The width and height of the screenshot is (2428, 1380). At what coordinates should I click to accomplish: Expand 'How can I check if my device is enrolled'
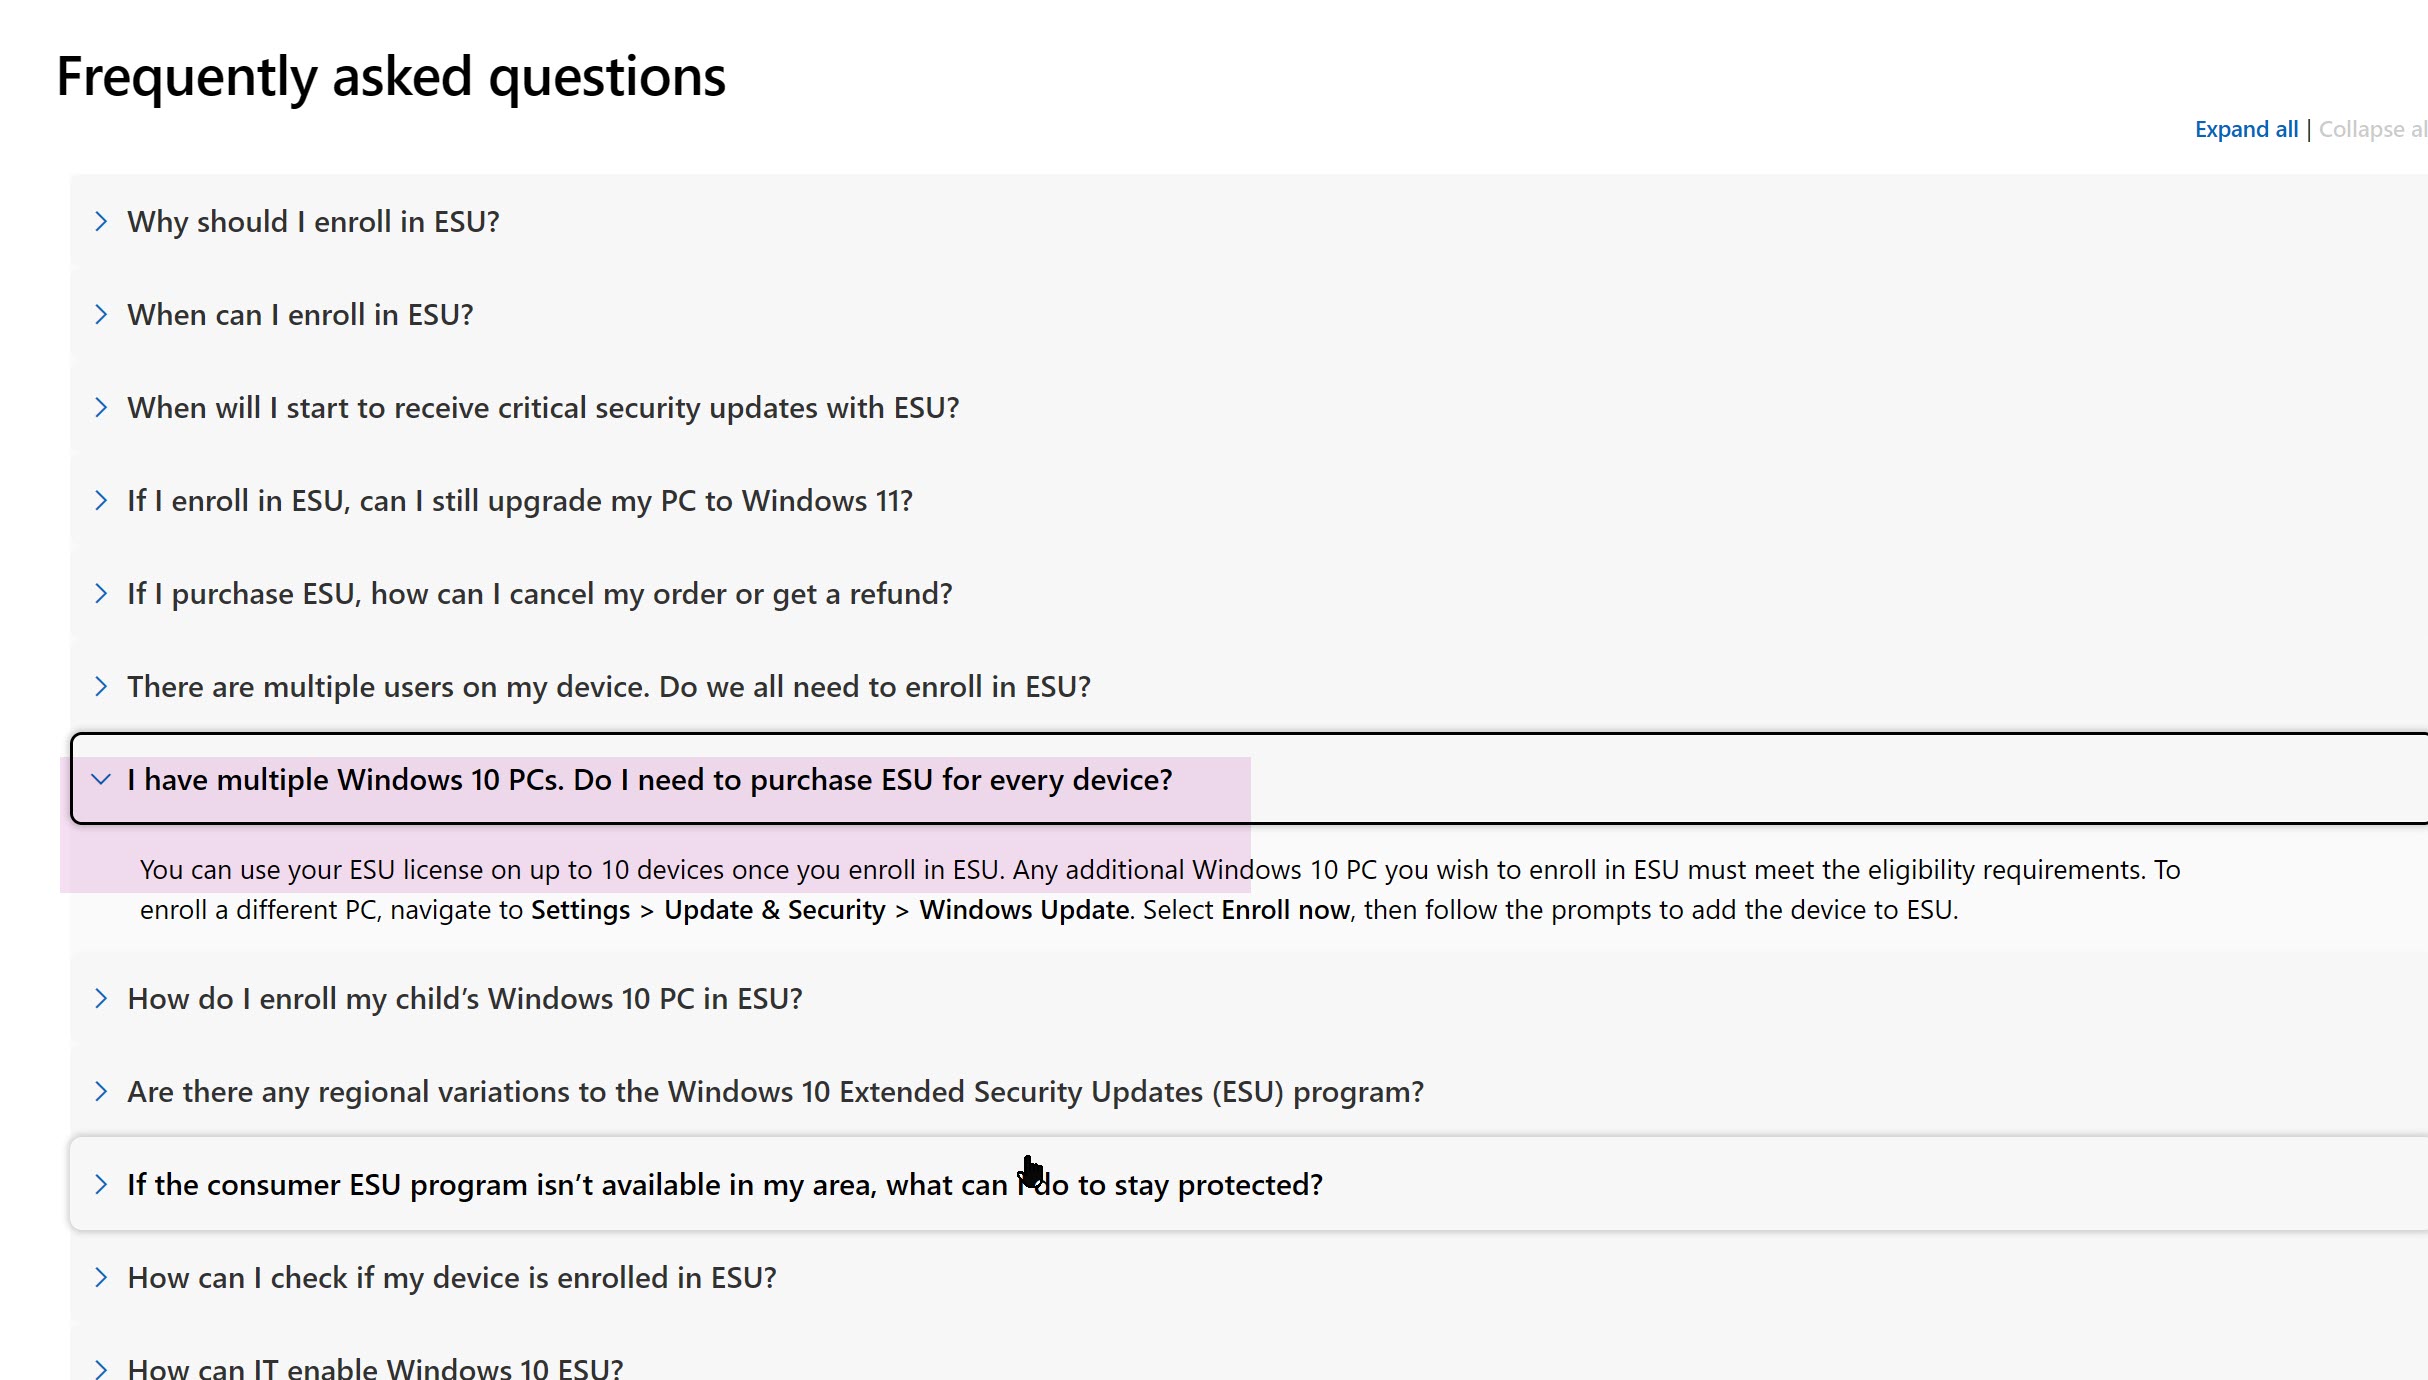(451, 1278)
